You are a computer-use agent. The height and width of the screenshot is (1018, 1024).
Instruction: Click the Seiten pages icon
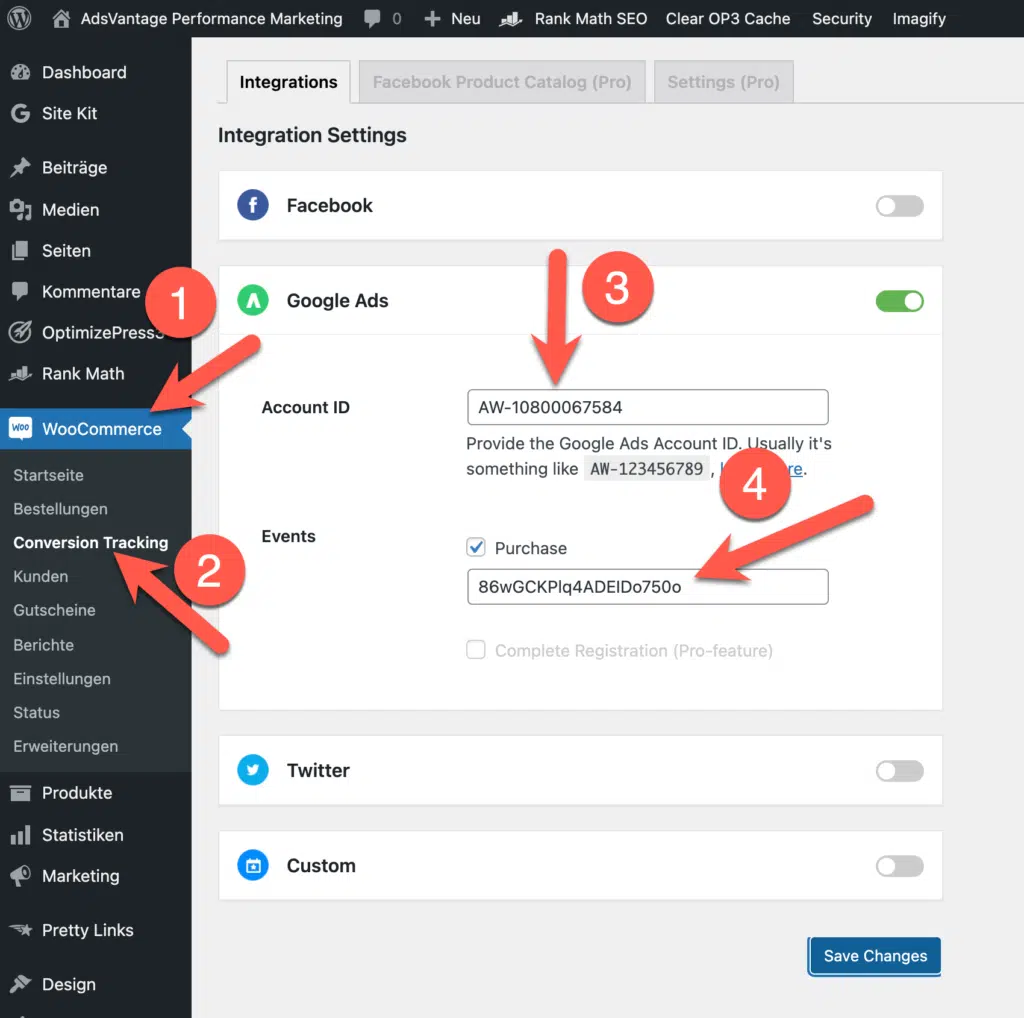coord(20,251)
